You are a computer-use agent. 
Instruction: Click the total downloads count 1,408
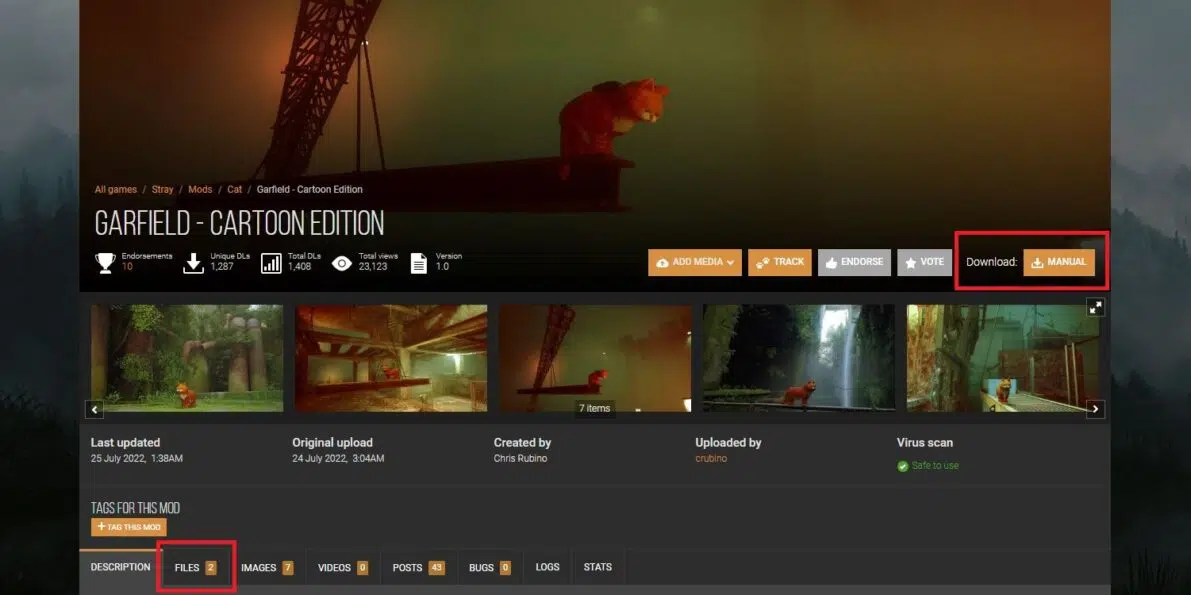(299, 267)
